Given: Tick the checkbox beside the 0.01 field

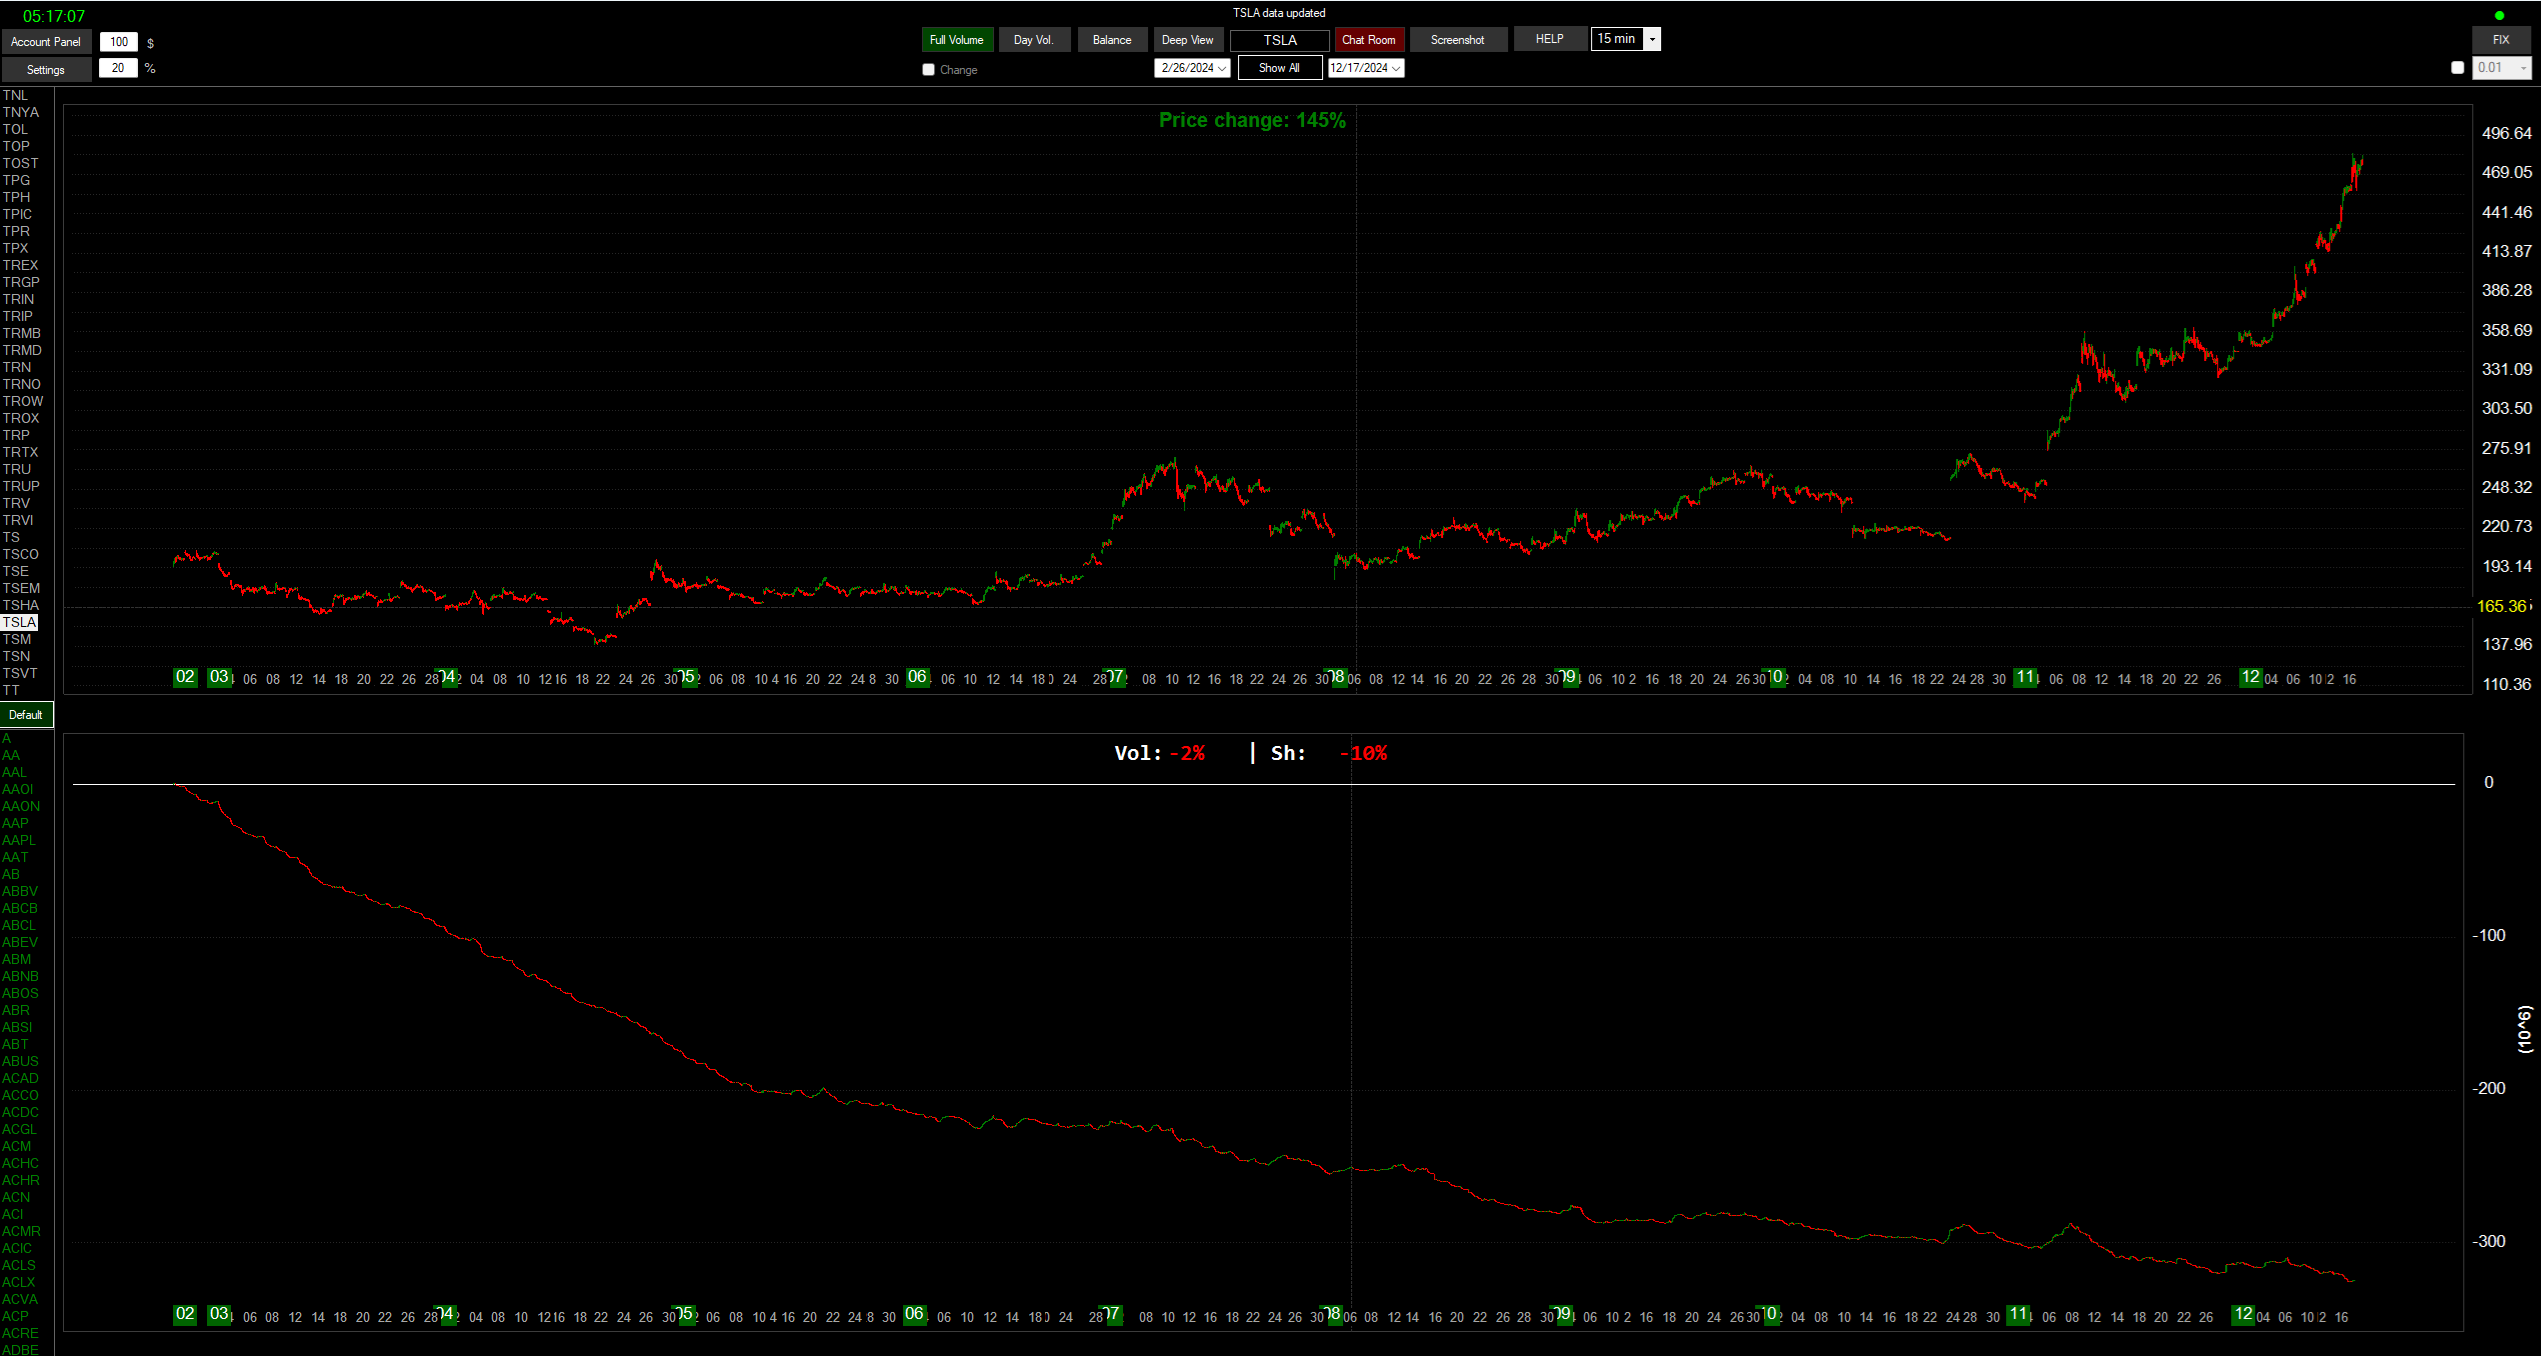Looking at the screenshot, I should click(x=2457, y=68).
